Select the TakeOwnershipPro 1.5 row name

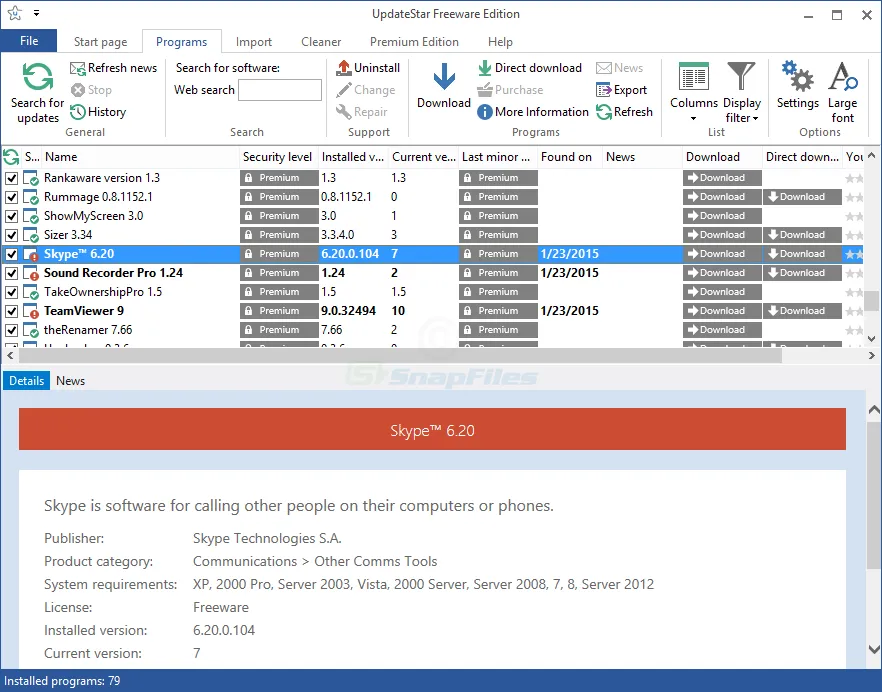[103, 293]
